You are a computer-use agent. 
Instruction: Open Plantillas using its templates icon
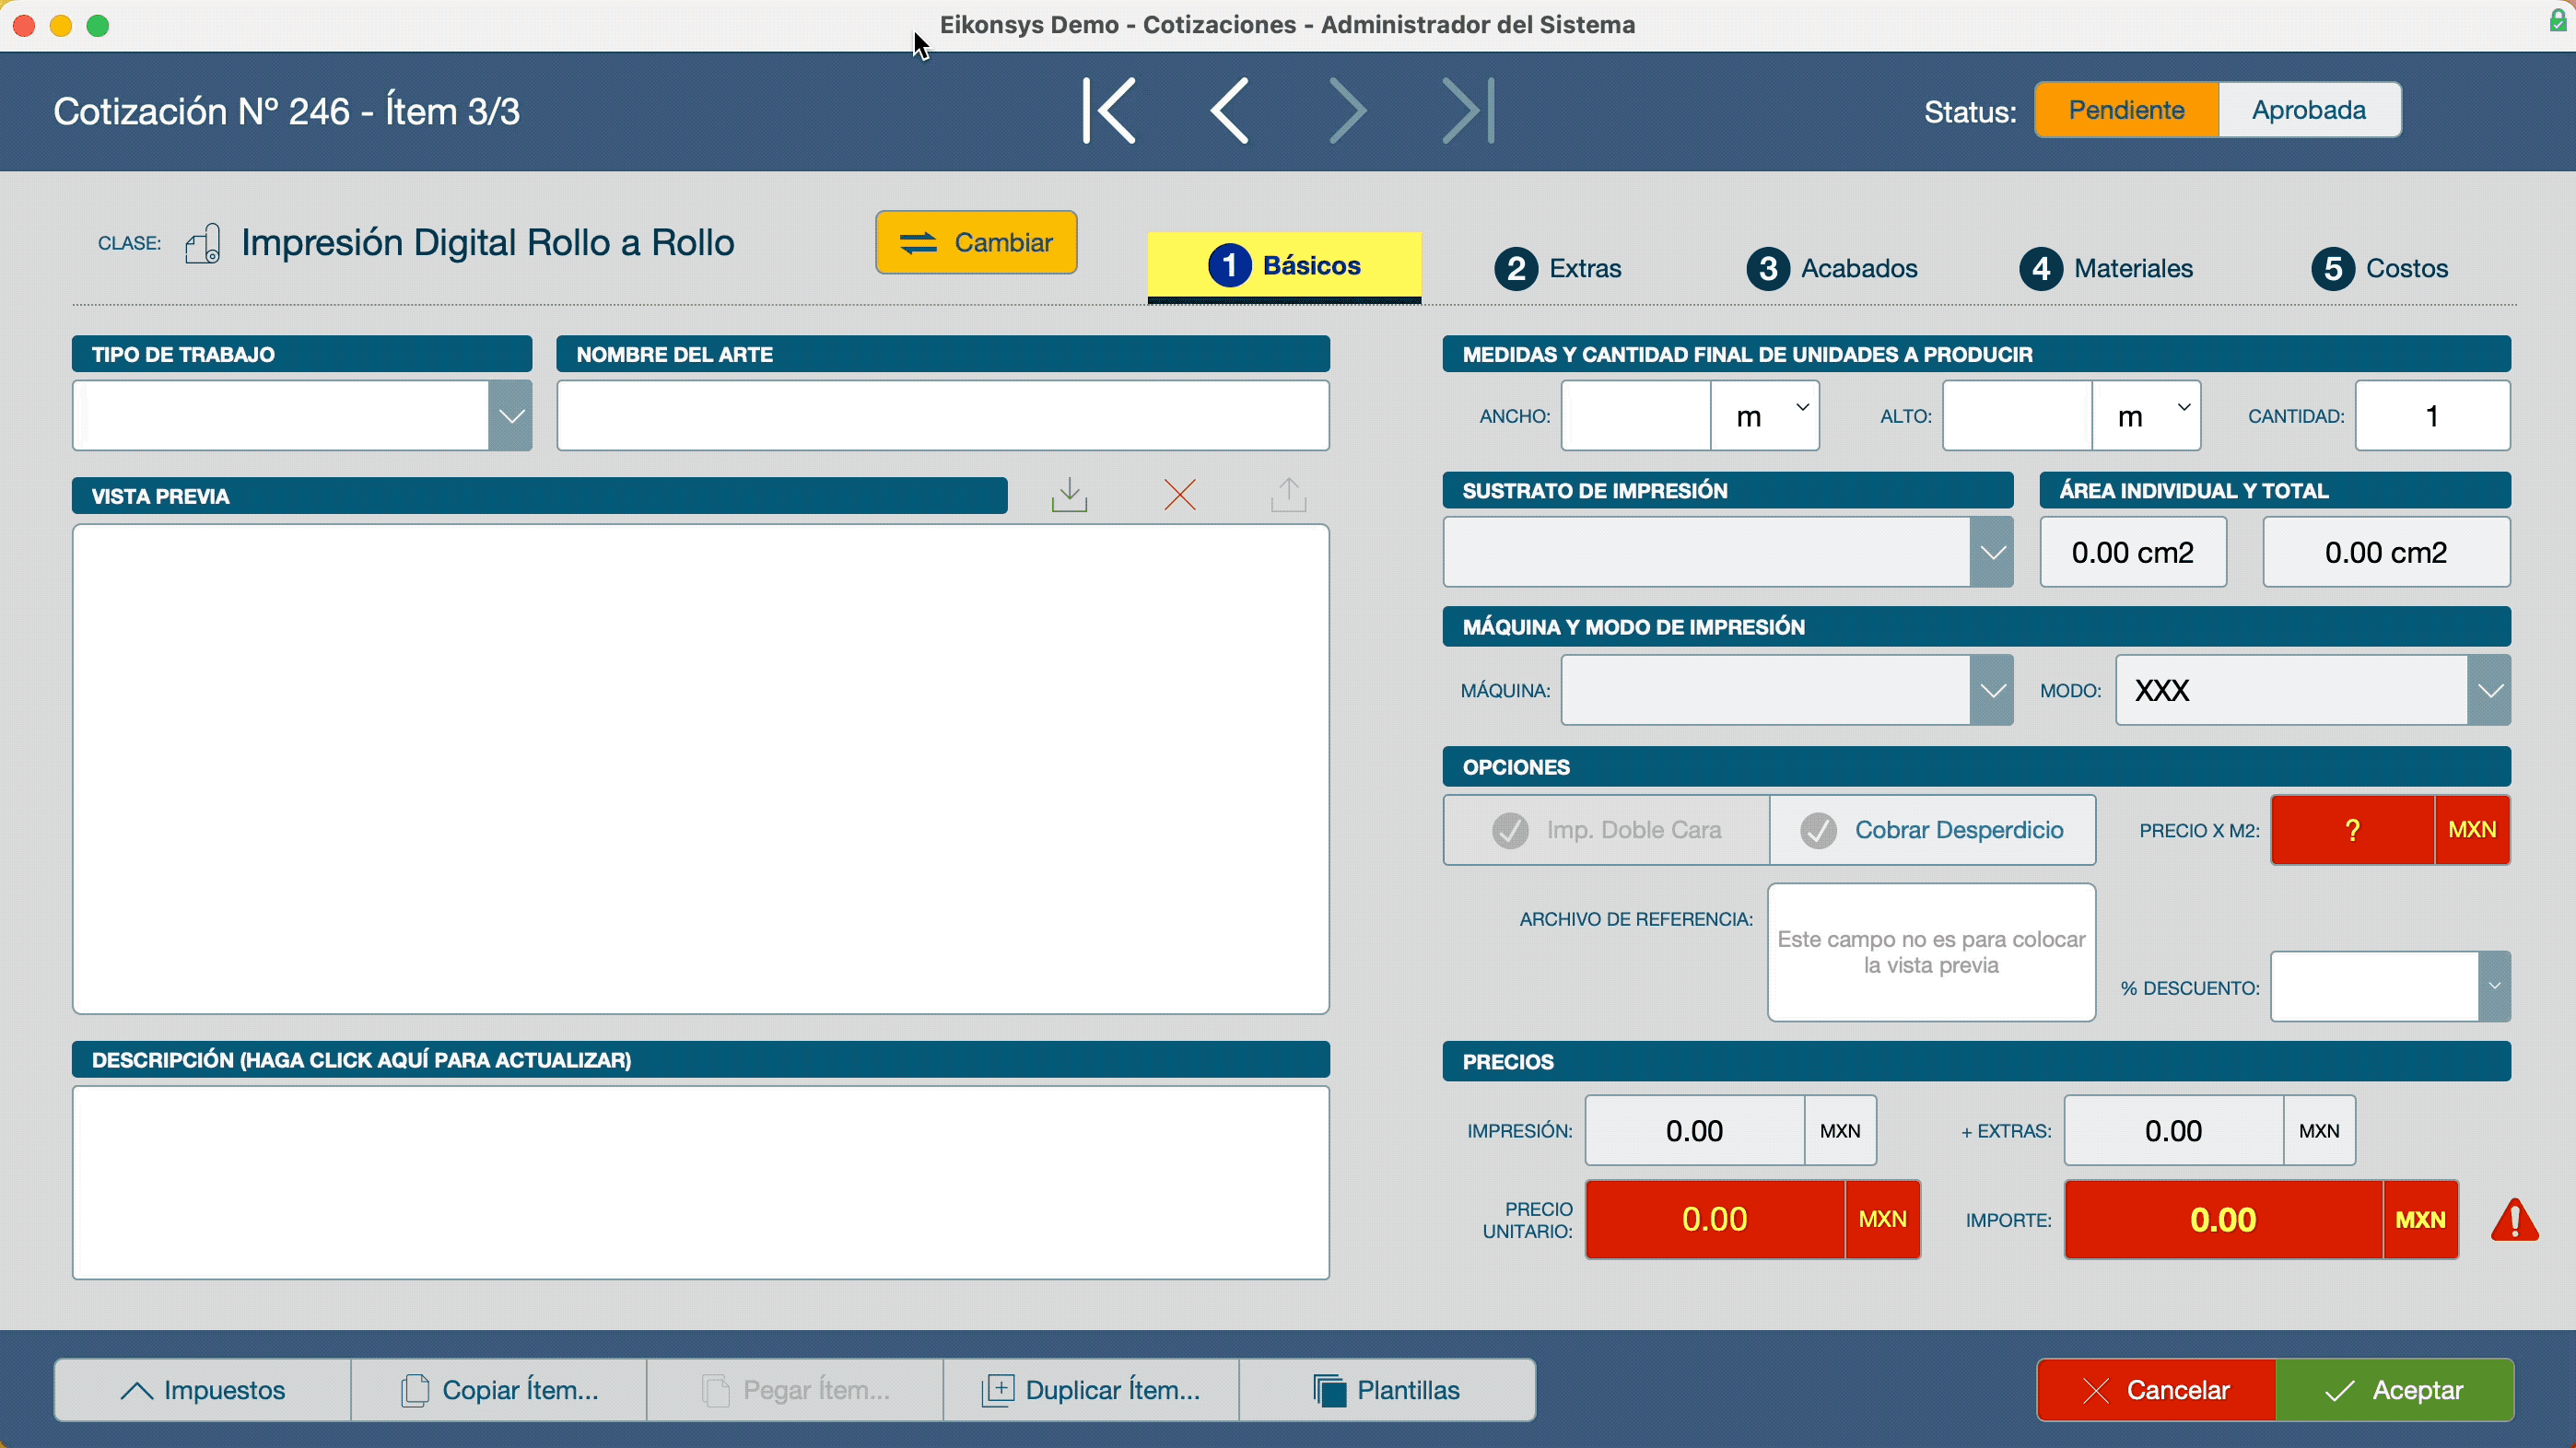pyautogui.click(x=1330, y=1390)
